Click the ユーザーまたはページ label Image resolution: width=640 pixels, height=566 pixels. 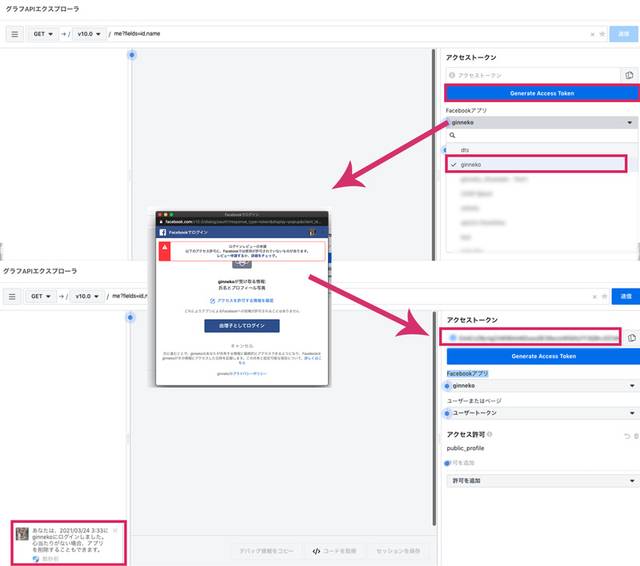click(474, 401)
